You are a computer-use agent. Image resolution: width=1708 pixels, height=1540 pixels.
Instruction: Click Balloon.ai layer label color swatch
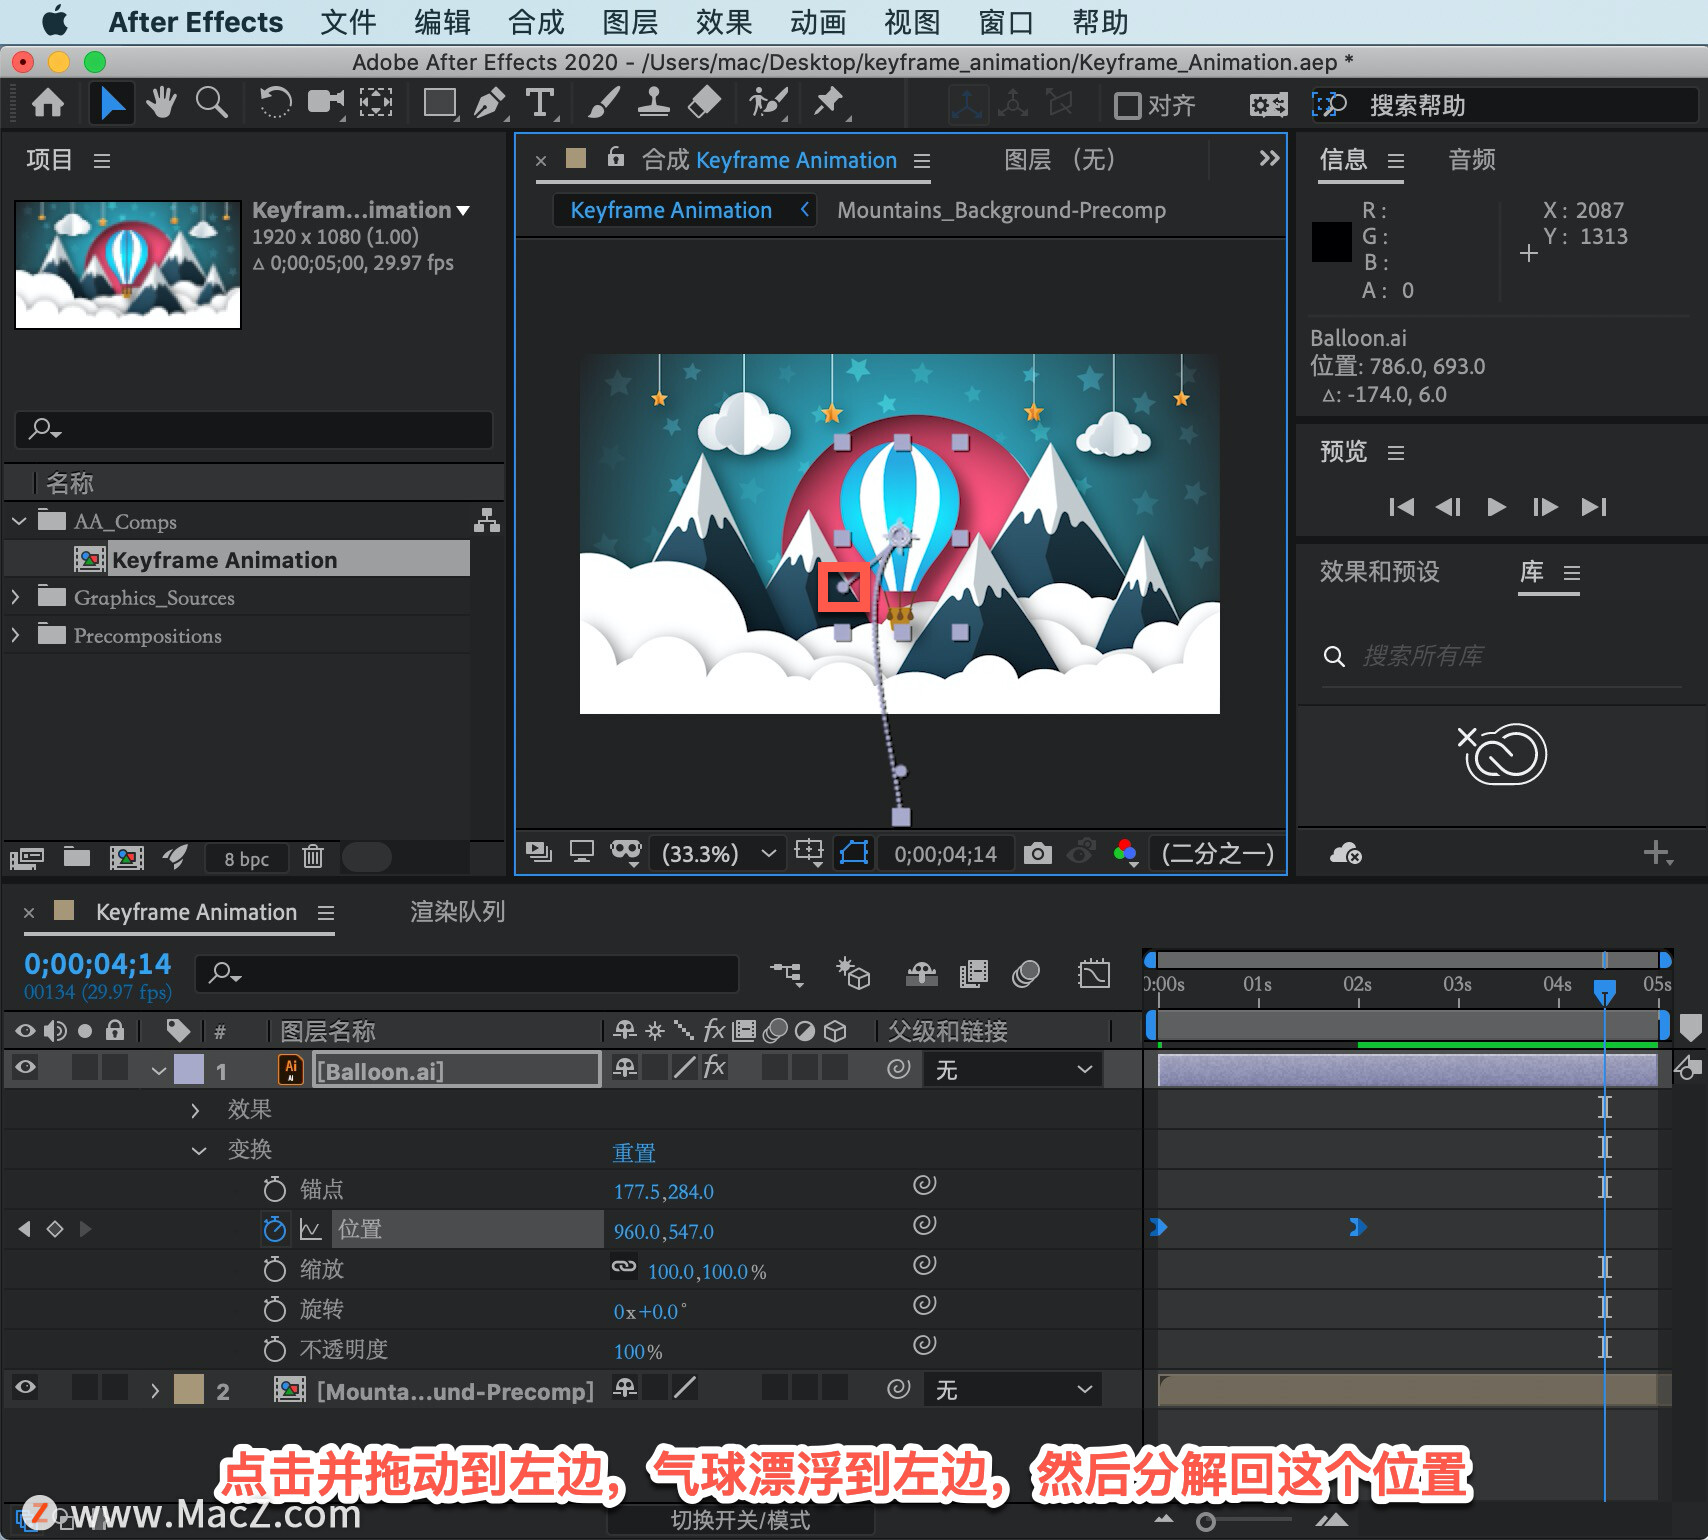(189, 1069)
